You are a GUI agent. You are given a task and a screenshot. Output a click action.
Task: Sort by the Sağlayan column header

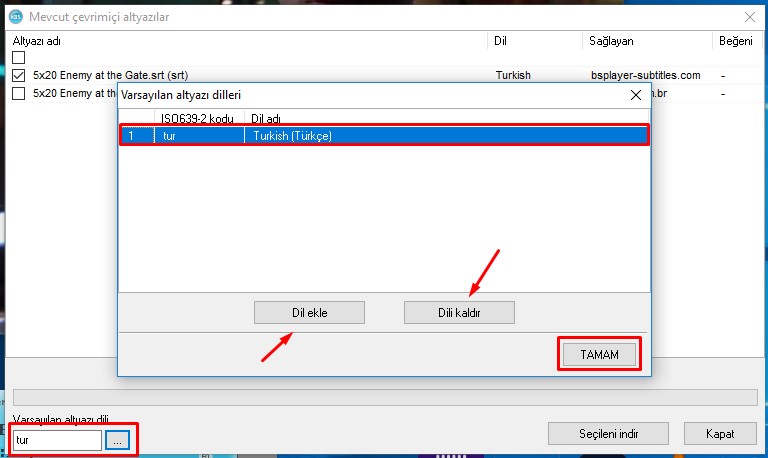coord(646,41)
